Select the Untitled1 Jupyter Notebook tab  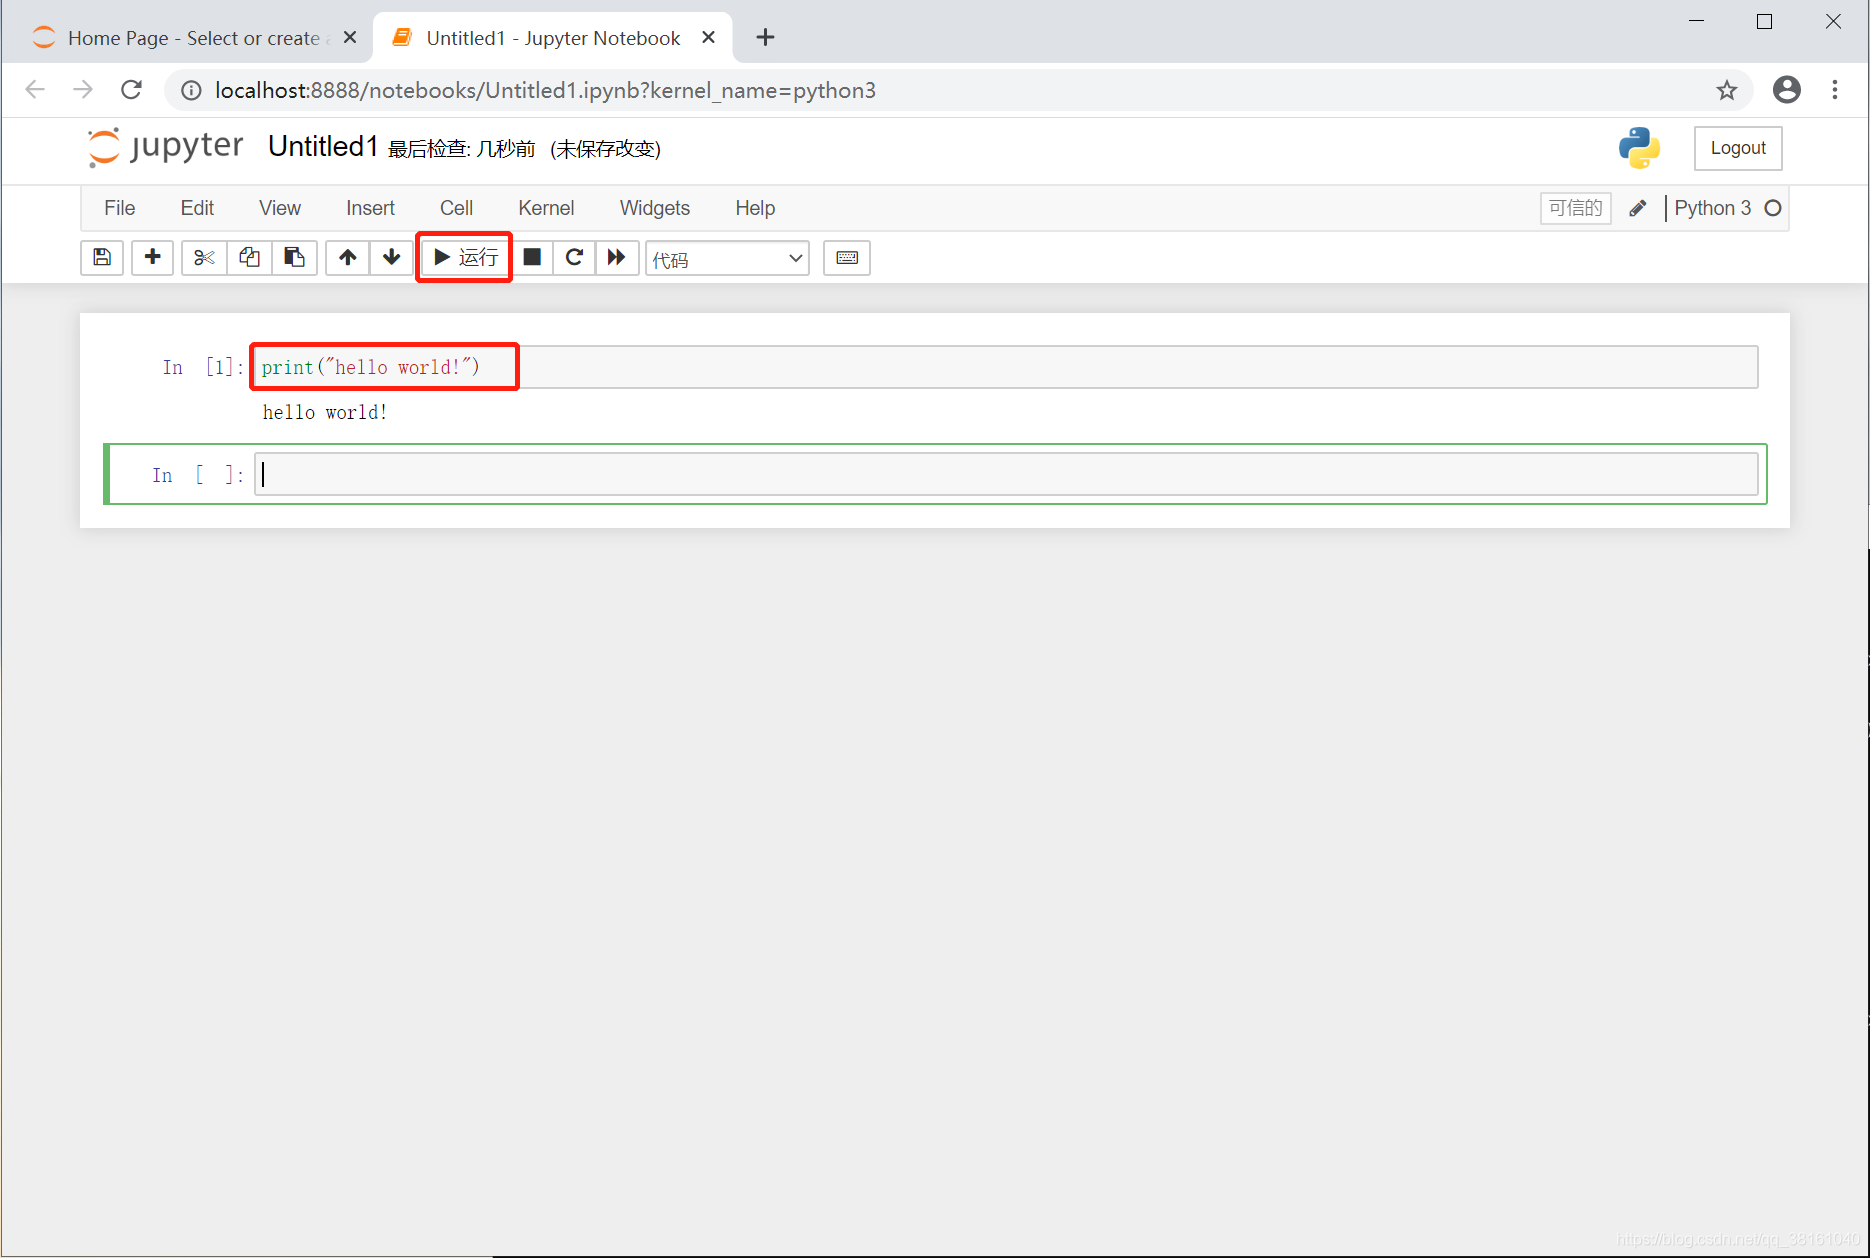click(552, 38)
